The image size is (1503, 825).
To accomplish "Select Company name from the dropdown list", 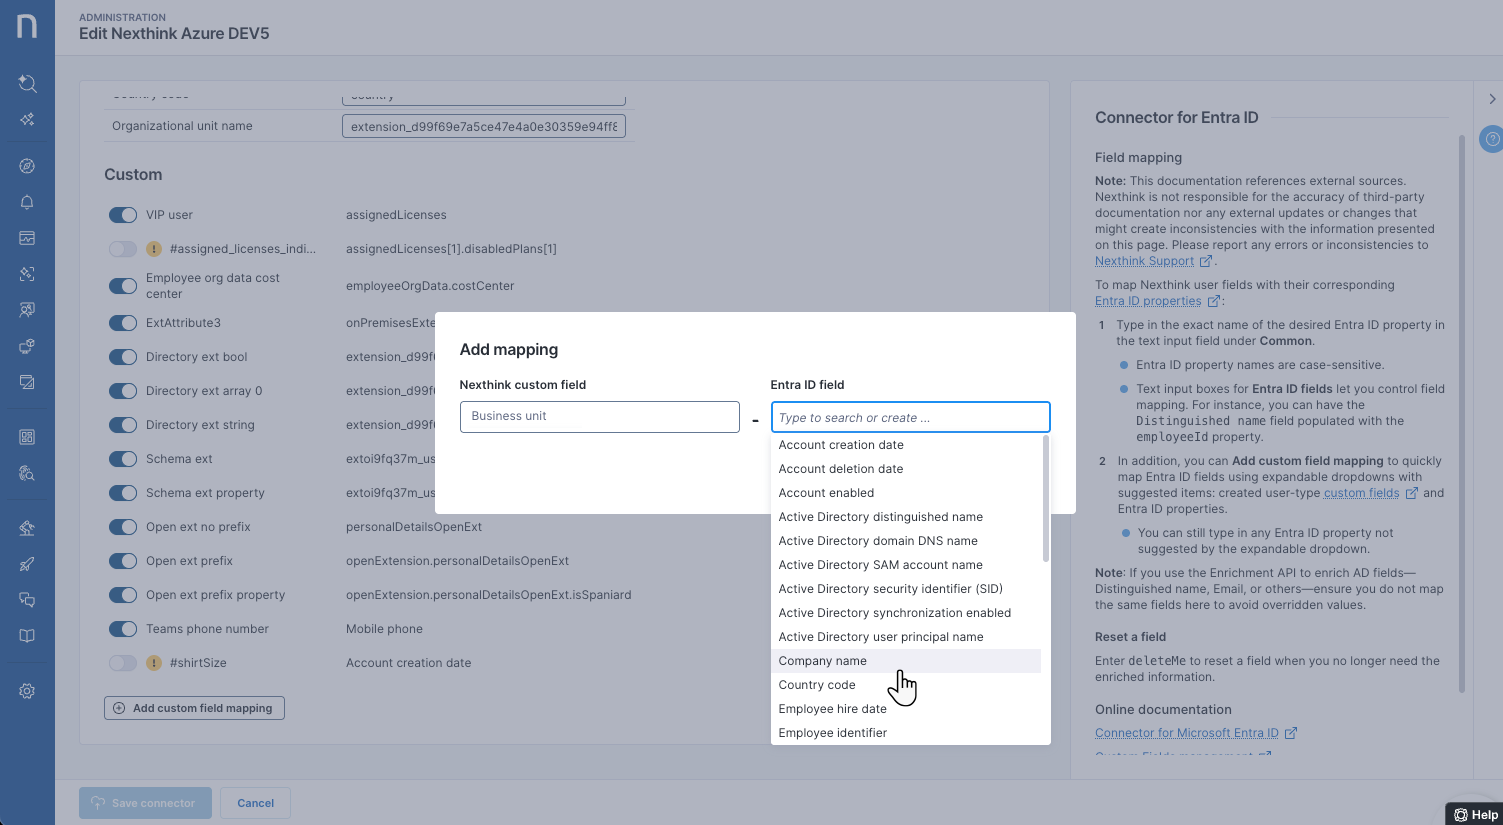I will tap(823, 661).
